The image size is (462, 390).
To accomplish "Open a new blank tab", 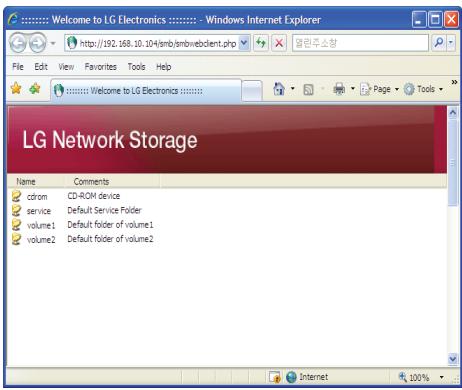I will point(252,91).
